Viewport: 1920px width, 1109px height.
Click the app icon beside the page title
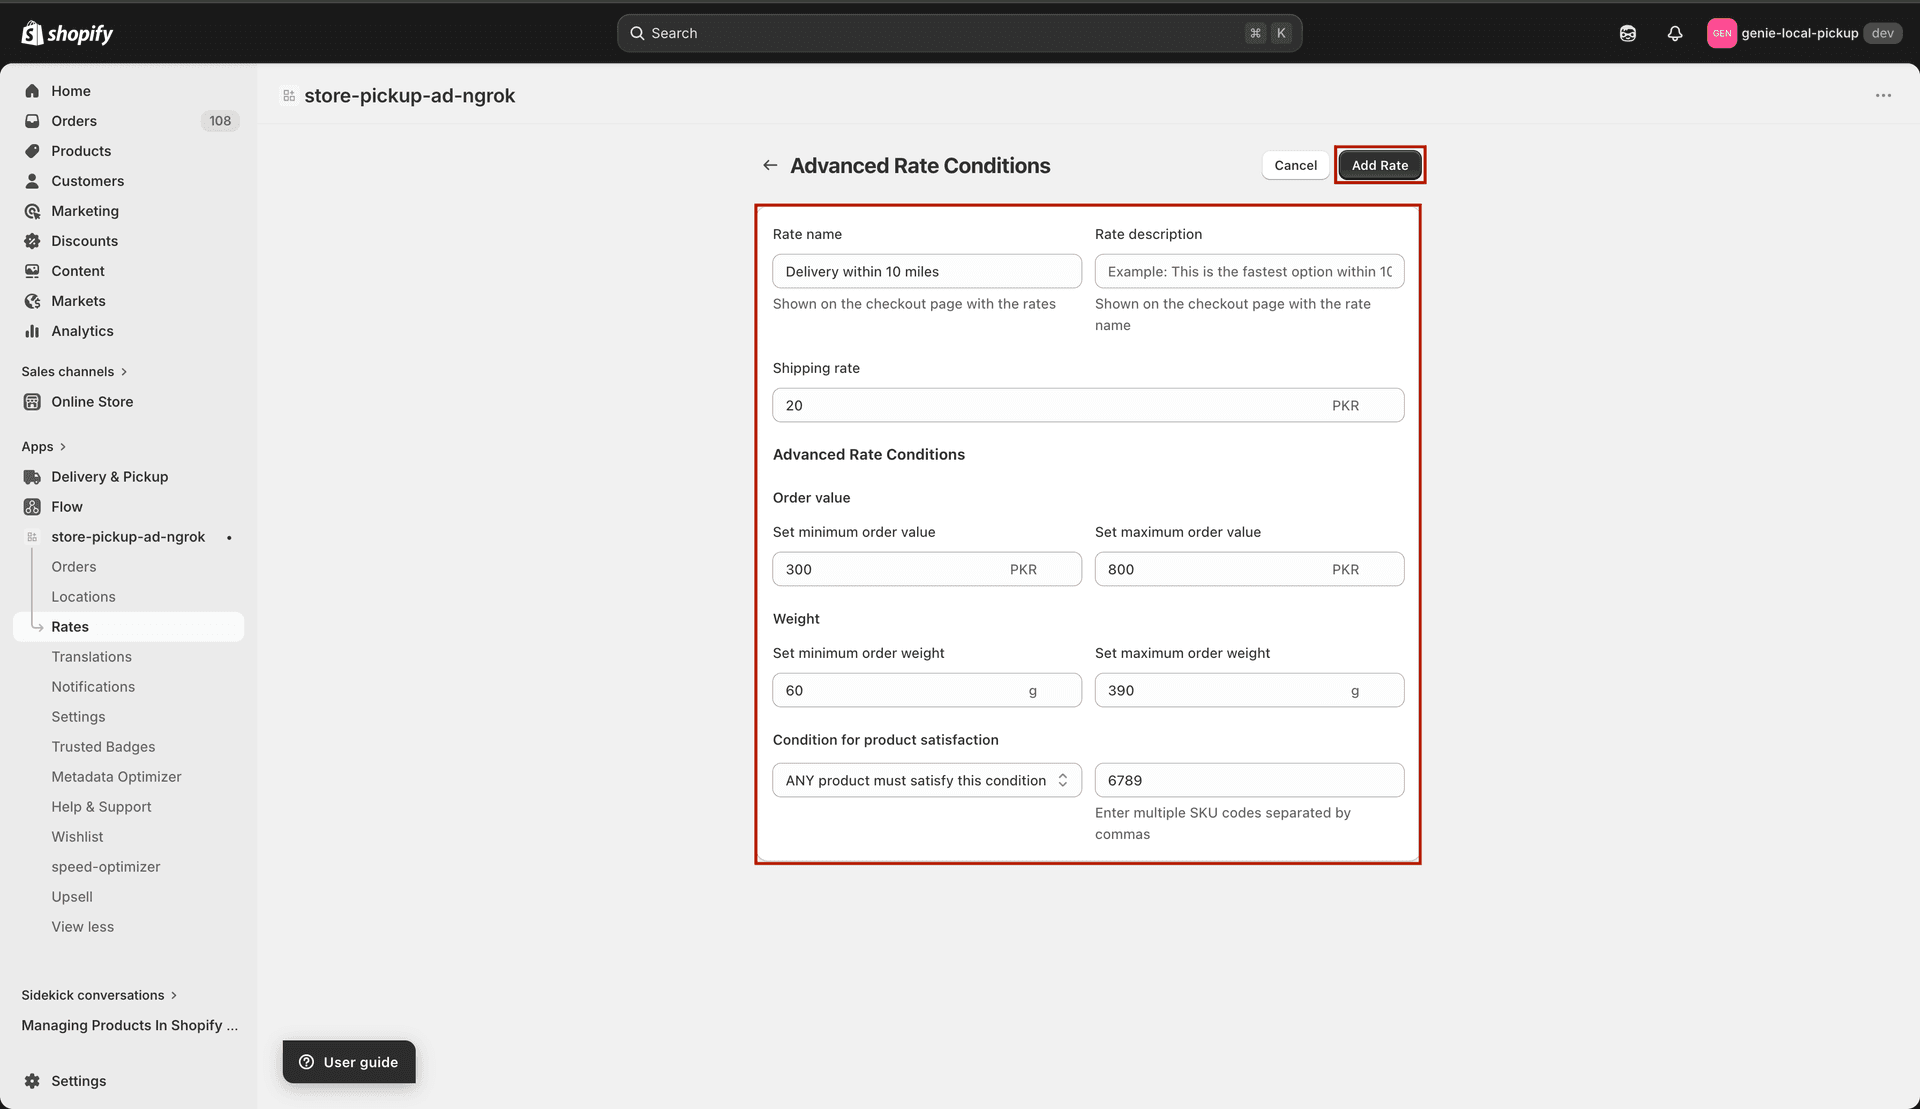point(289,96)
